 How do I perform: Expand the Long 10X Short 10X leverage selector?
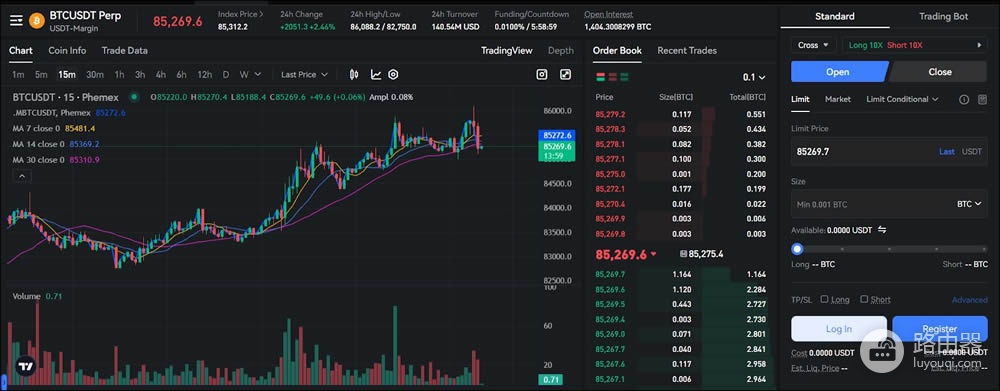[915, 45]
